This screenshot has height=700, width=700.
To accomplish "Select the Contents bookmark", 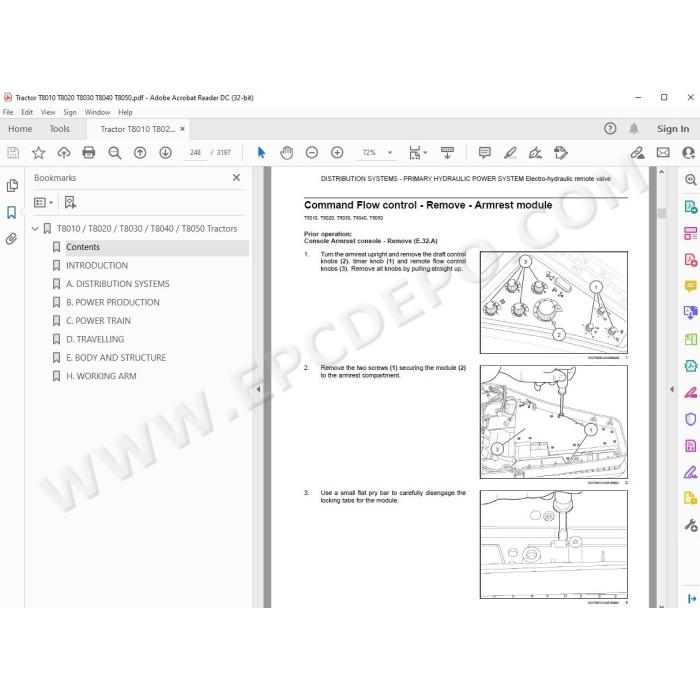I will [83, 247].
